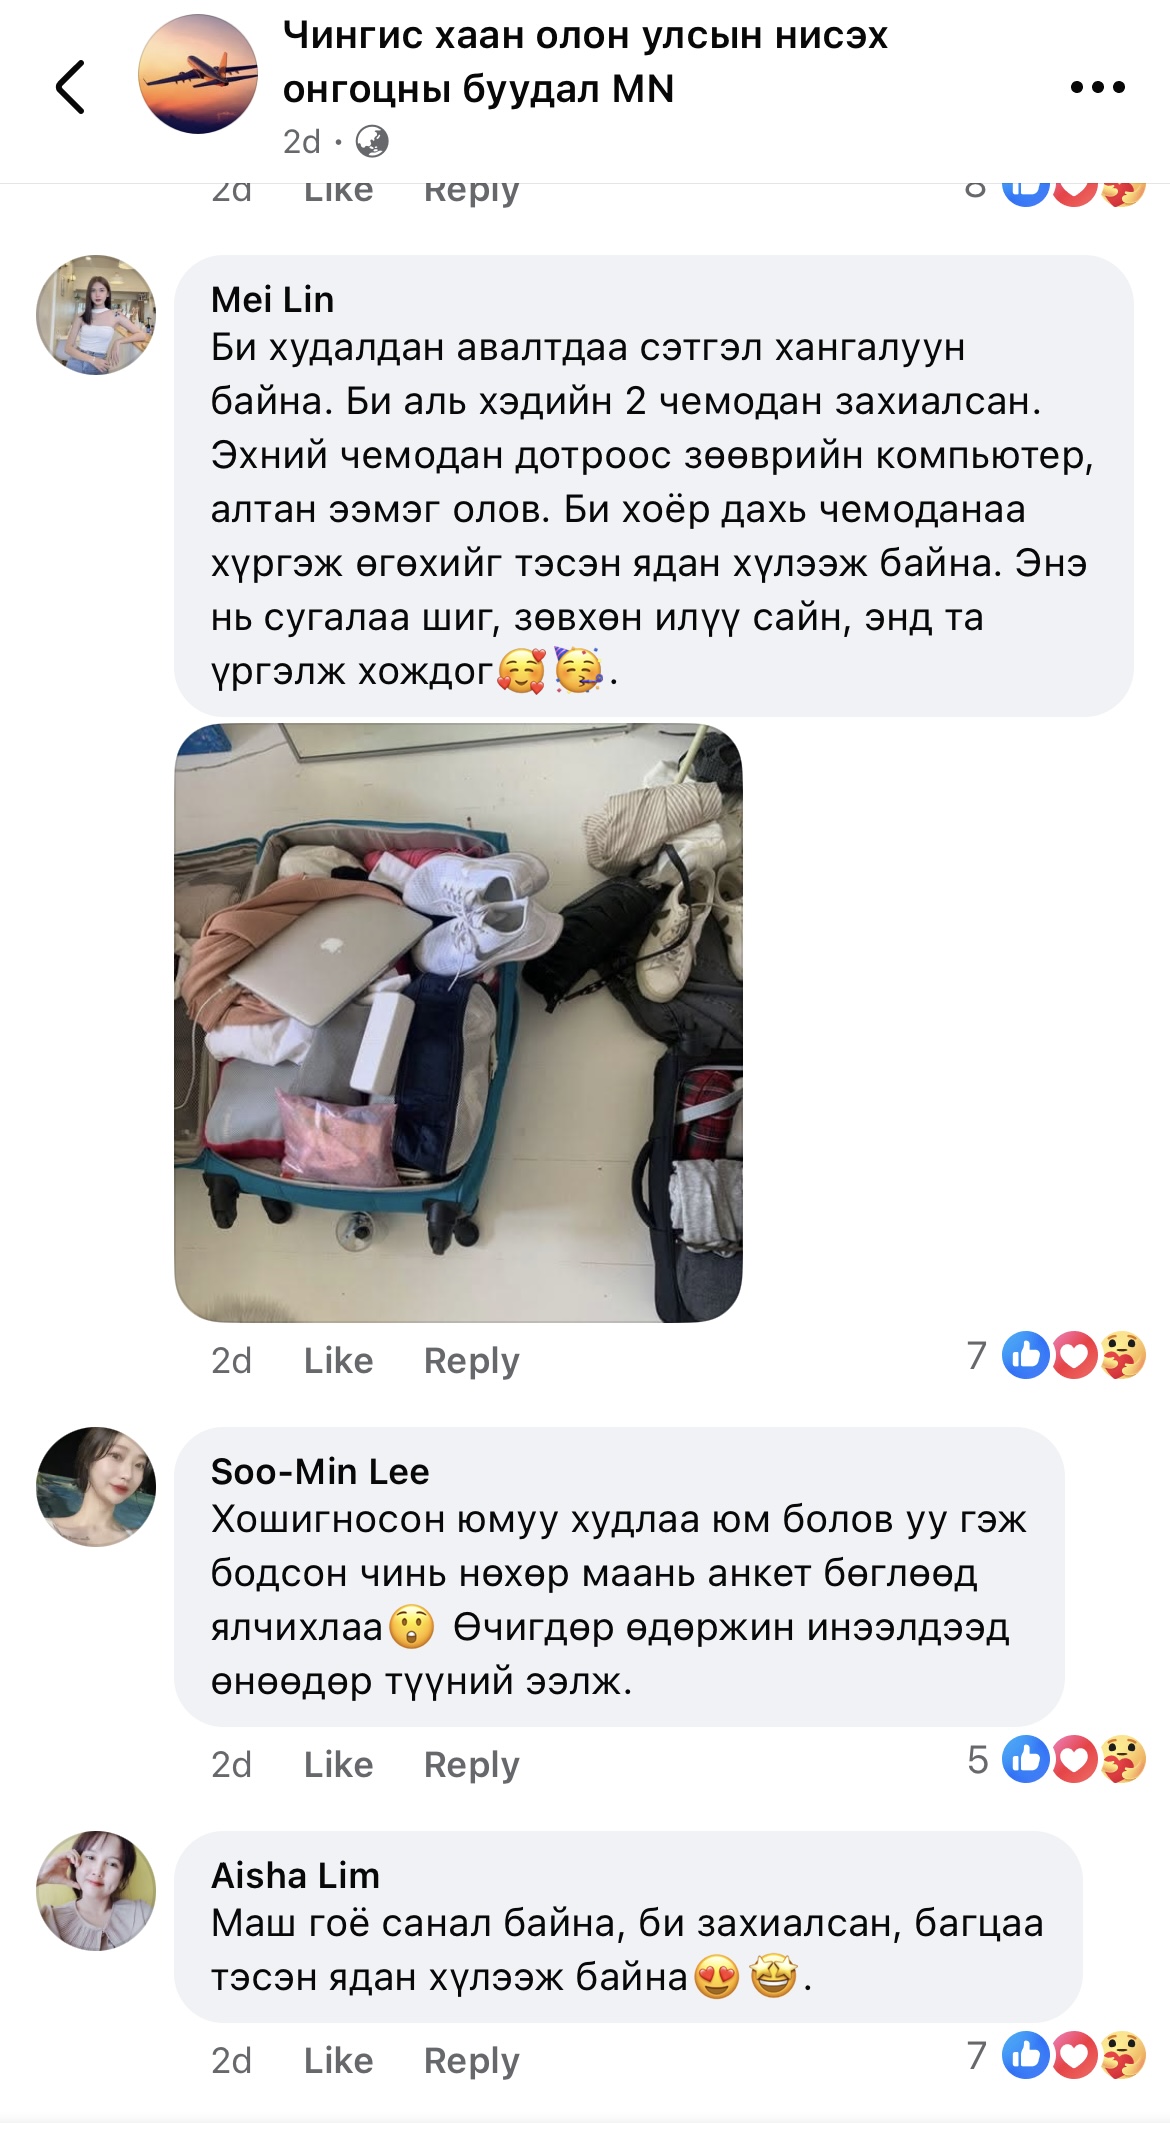View reactions on Aisha Lim's comment
Viewport: 1170px width, 2135px height.
pos(1056,2056)
